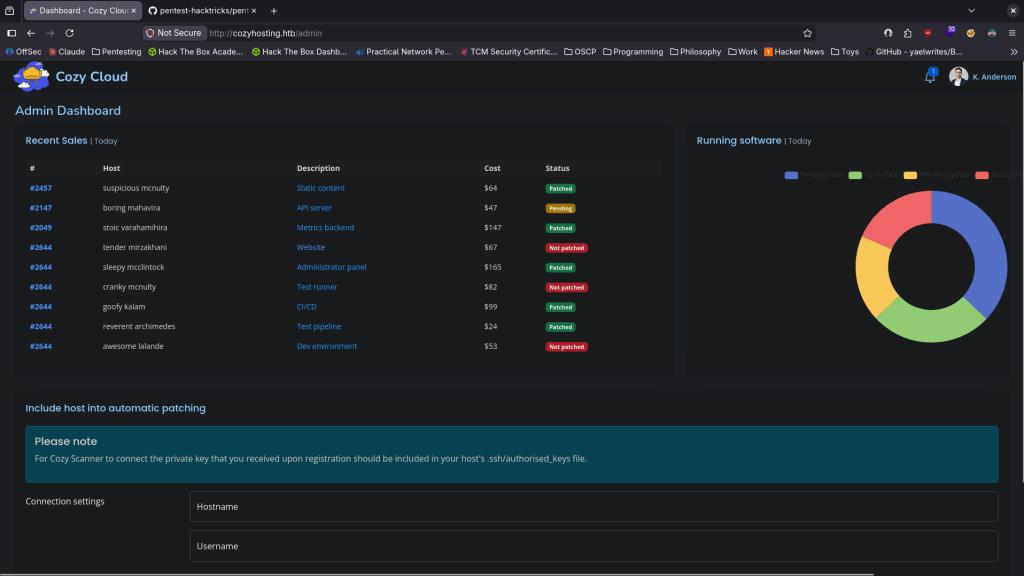Click the uBlock Origin shield icon
1024x576 pixels.
pyautogui.click(x=928, y=33)
